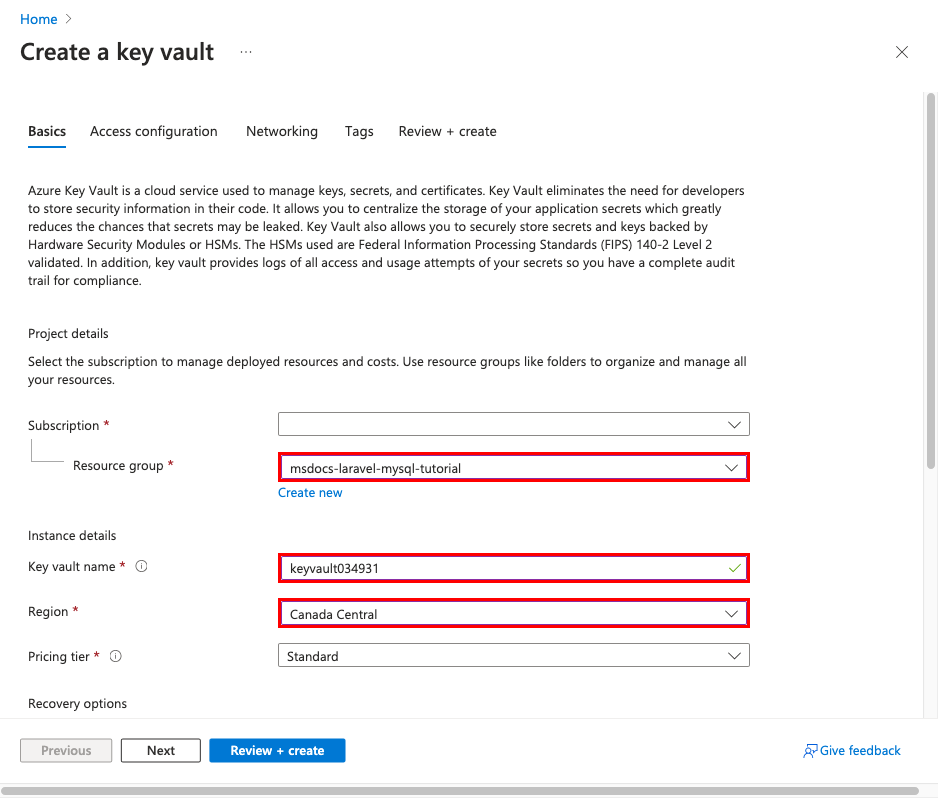Click the ellipsis beside Create a key vault title
Image resolution: width=938 pixels, height=798 pixels.
tap(246, 52)
